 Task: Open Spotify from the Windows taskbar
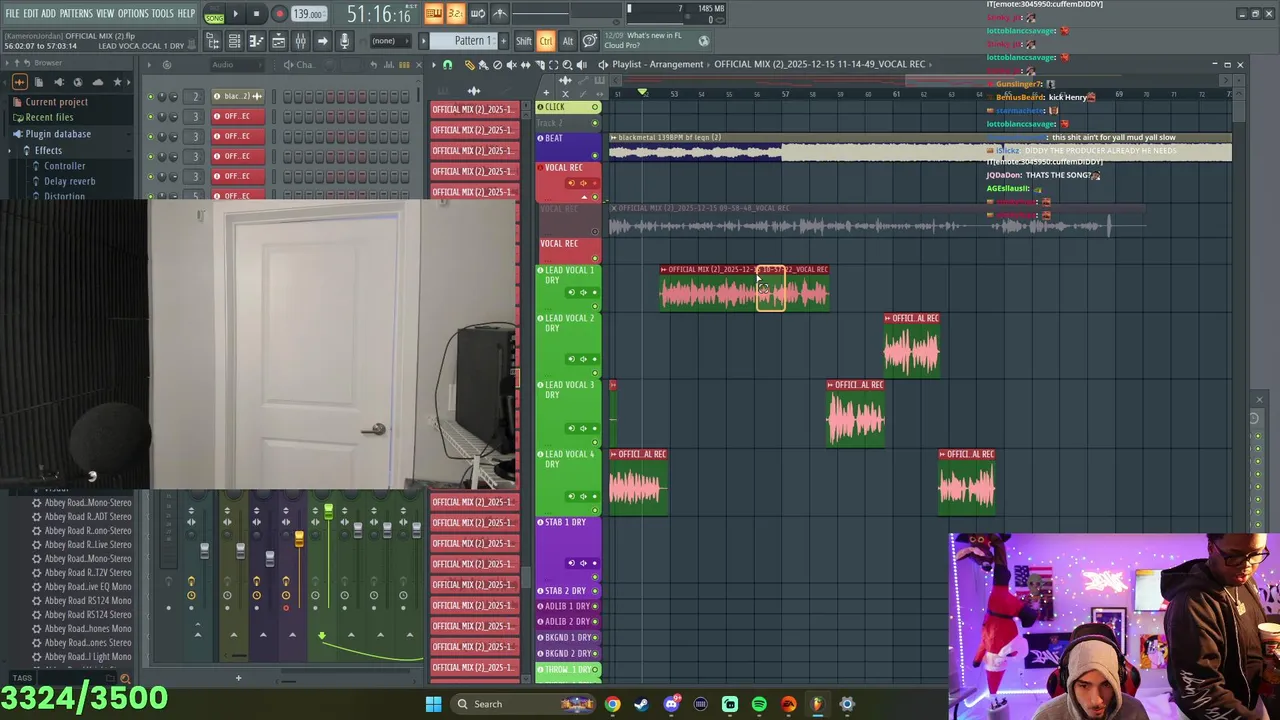(x=759, y=704)
